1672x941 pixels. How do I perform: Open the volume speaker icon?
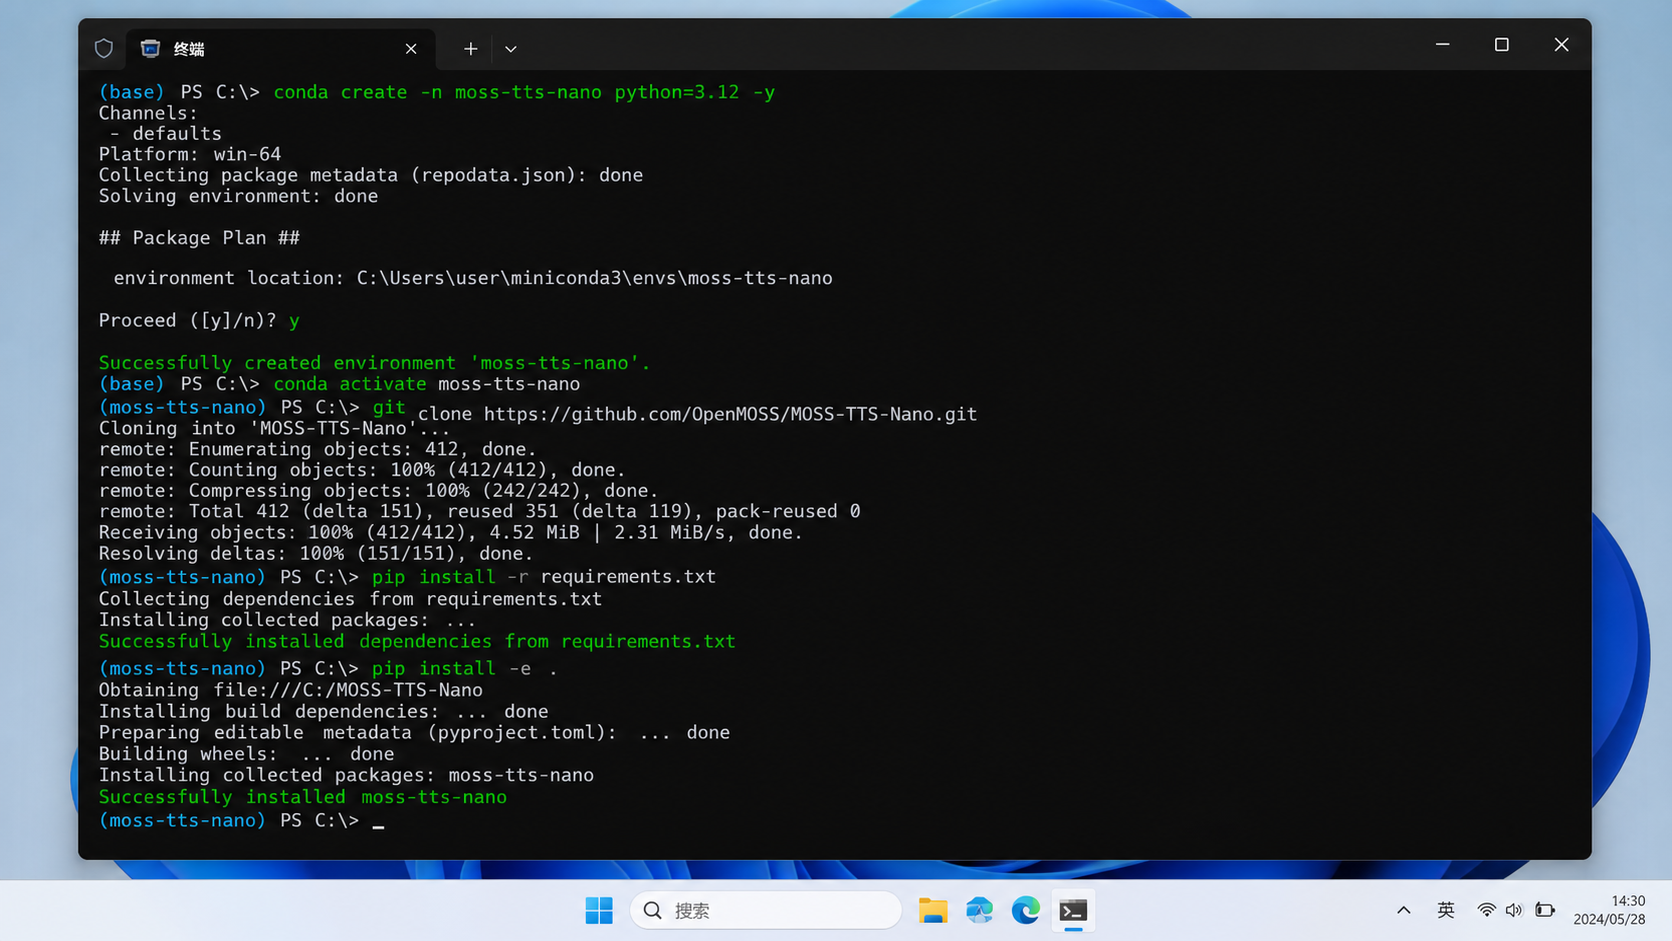(x=1514, y=910)
